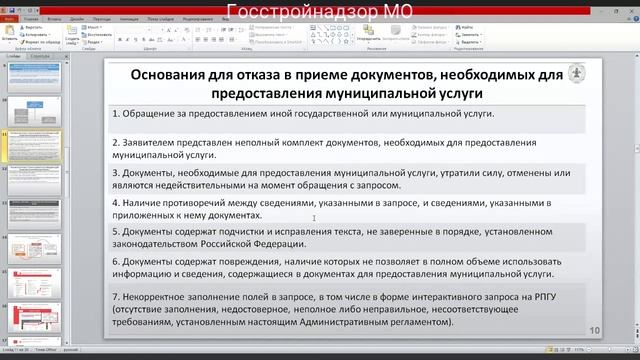Image resolution: width=640 pixels, height=360 pixels.
Task: Click the Text Direction (Направление текста) button
Action: coord(271,27)
